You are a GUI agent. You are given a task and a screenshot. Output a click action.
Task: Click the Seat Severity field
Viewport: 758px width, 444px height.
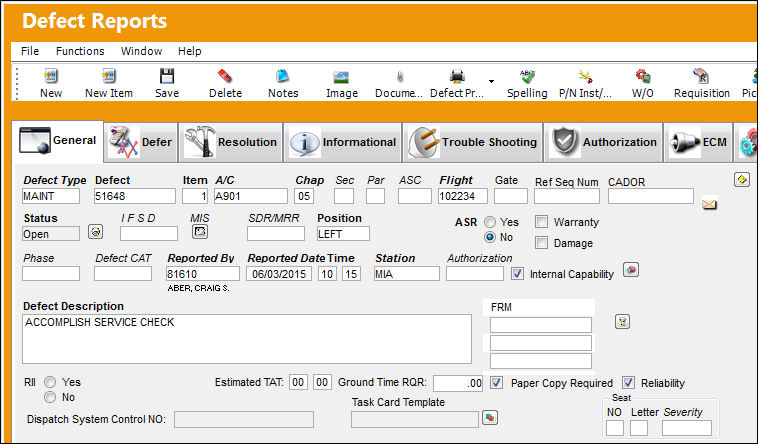(x=686, y=428)
